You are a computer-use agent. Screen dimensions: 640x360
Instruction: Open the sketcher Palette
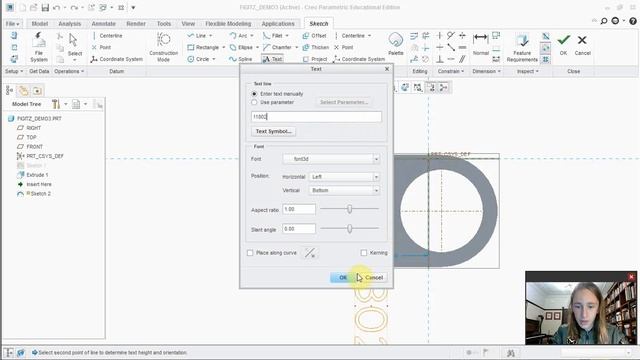click(x=396, y=44)
